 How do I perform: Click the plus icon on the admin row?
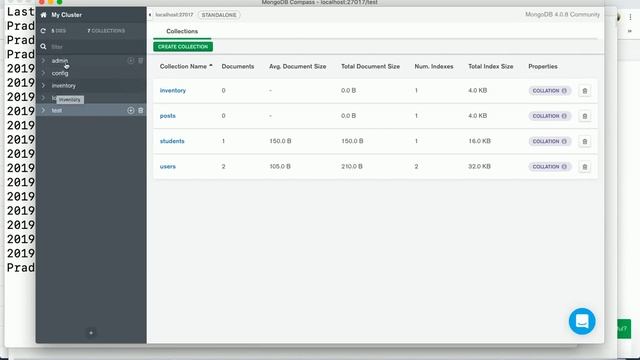131,60
